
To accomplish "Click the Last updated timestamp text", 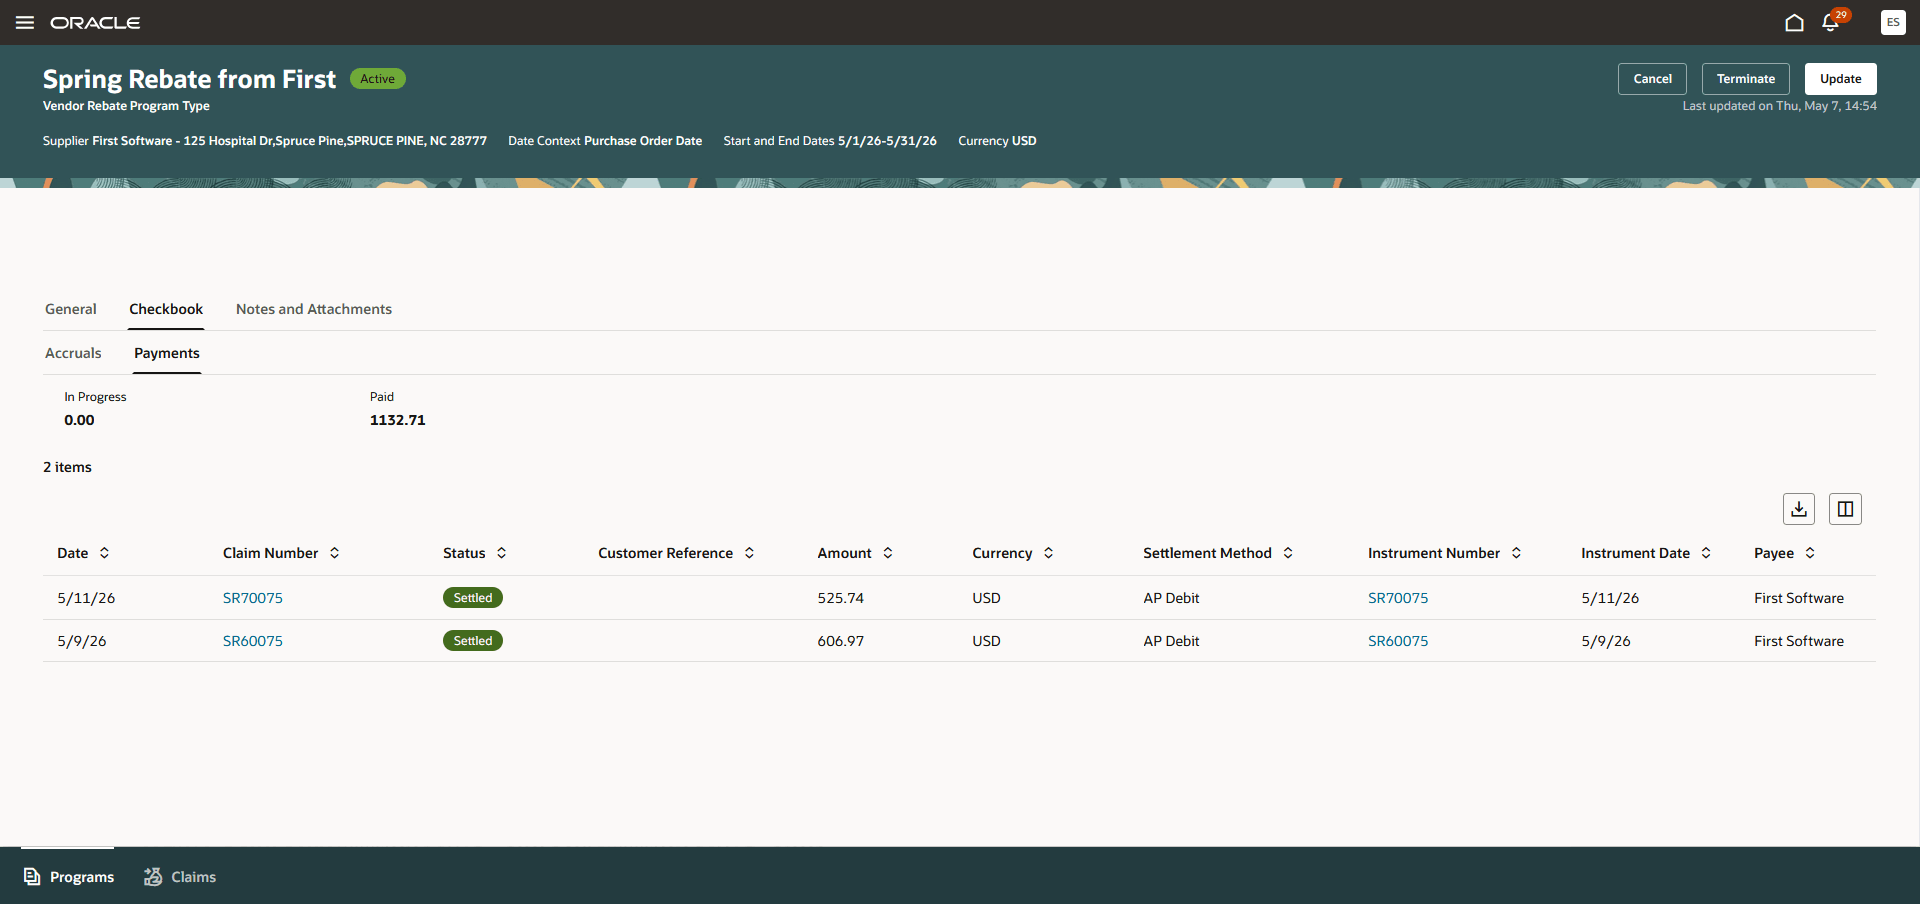I will (x=1779, y=106).
